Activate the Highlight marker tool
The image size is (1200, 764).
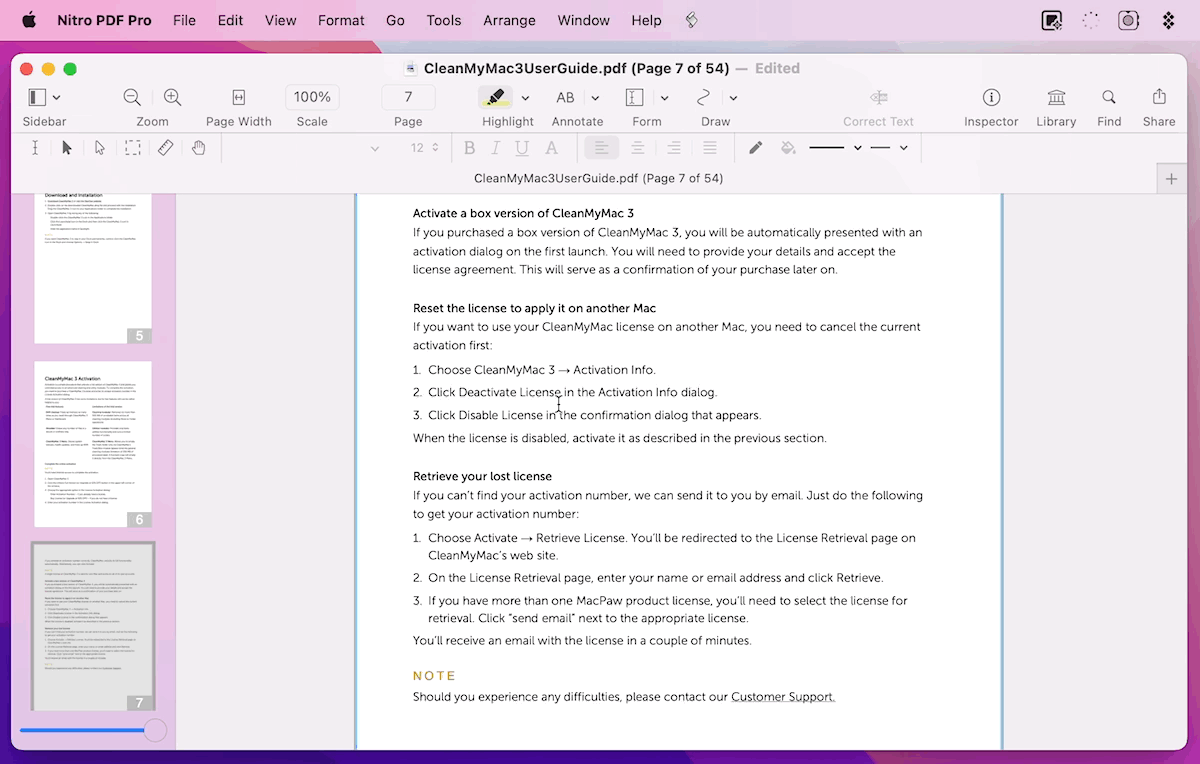click(495, 97)
